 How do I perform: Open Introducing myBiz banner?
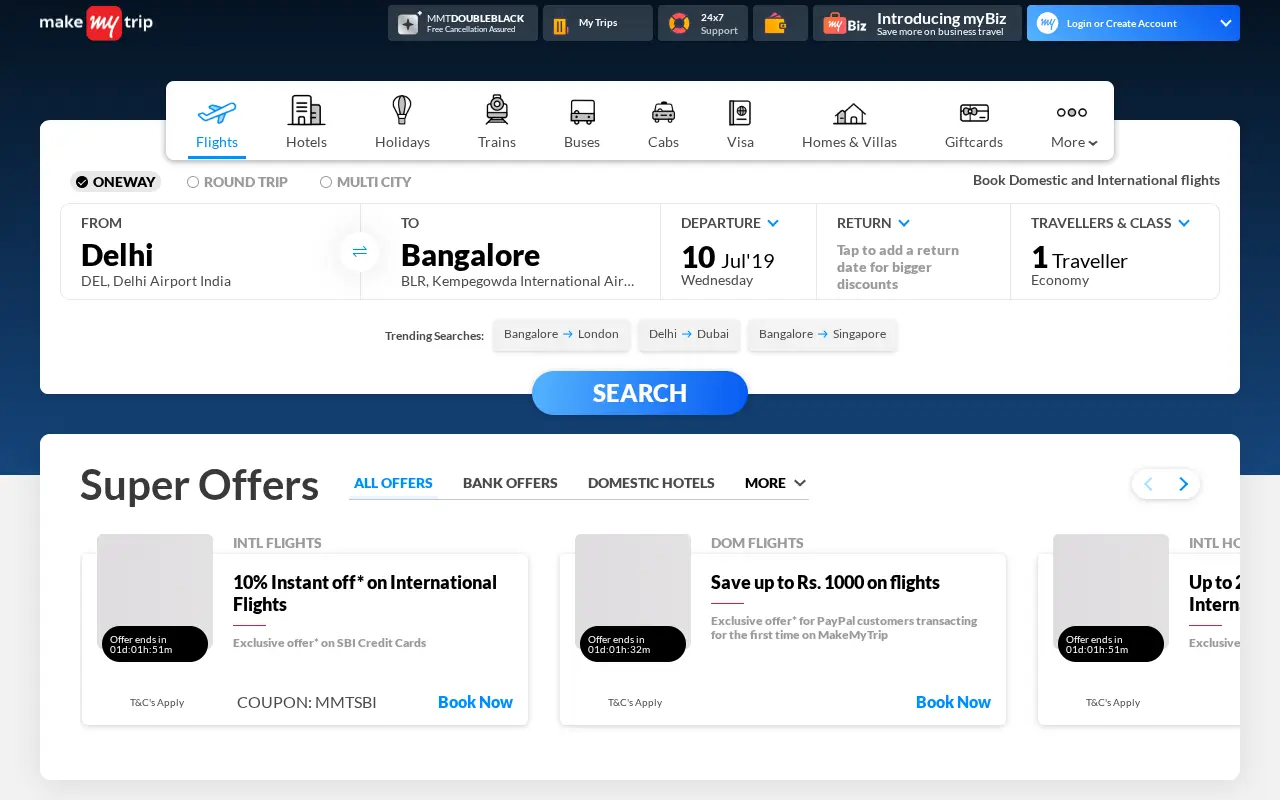coord(917,23)
